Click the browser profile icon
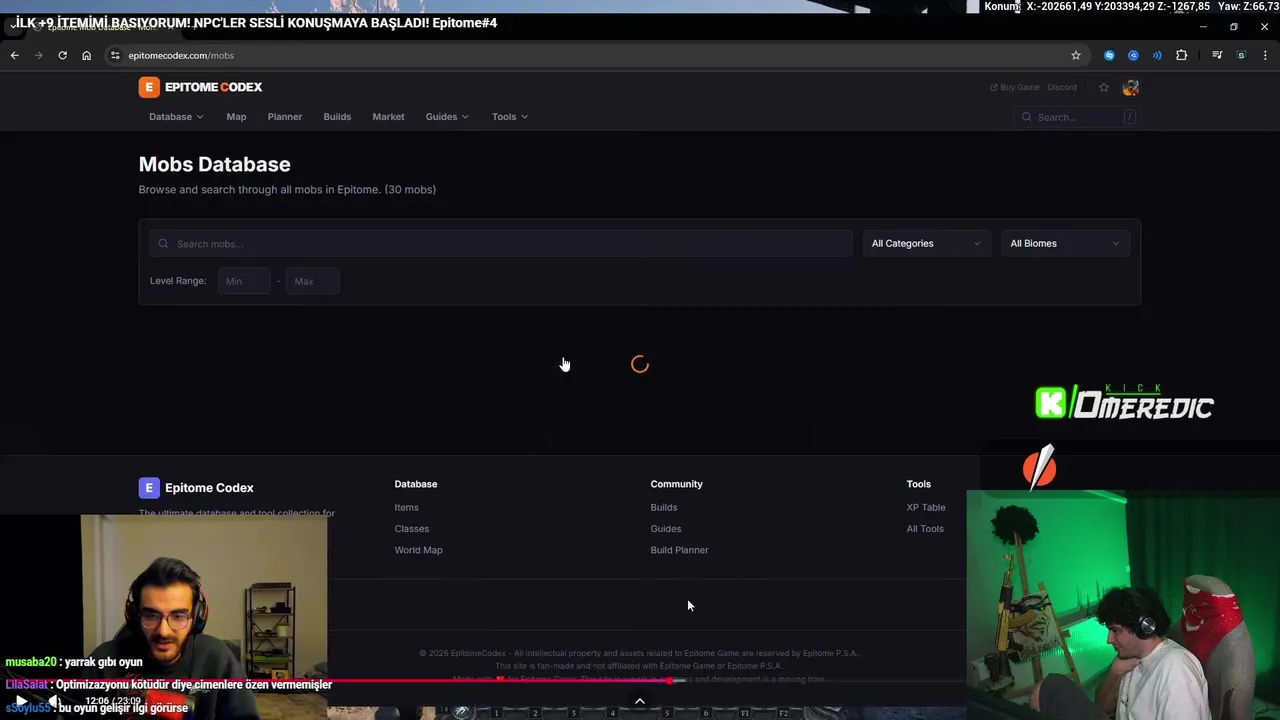Viewport: 1280px width, 720px height. click(1241, 55)
